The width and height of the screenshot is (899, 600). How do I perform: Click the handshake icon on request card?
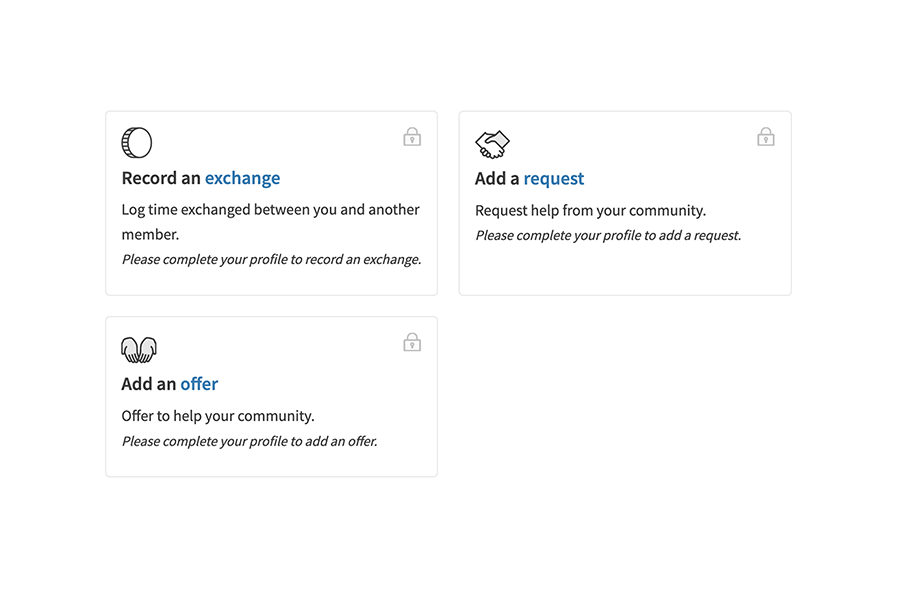coord(492,144)
